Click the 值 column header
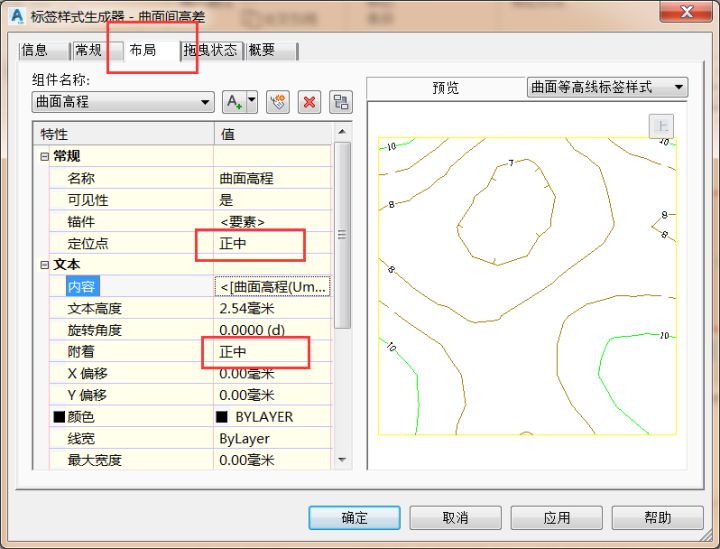This screenshot has width=720, height=549. (273, 134)
